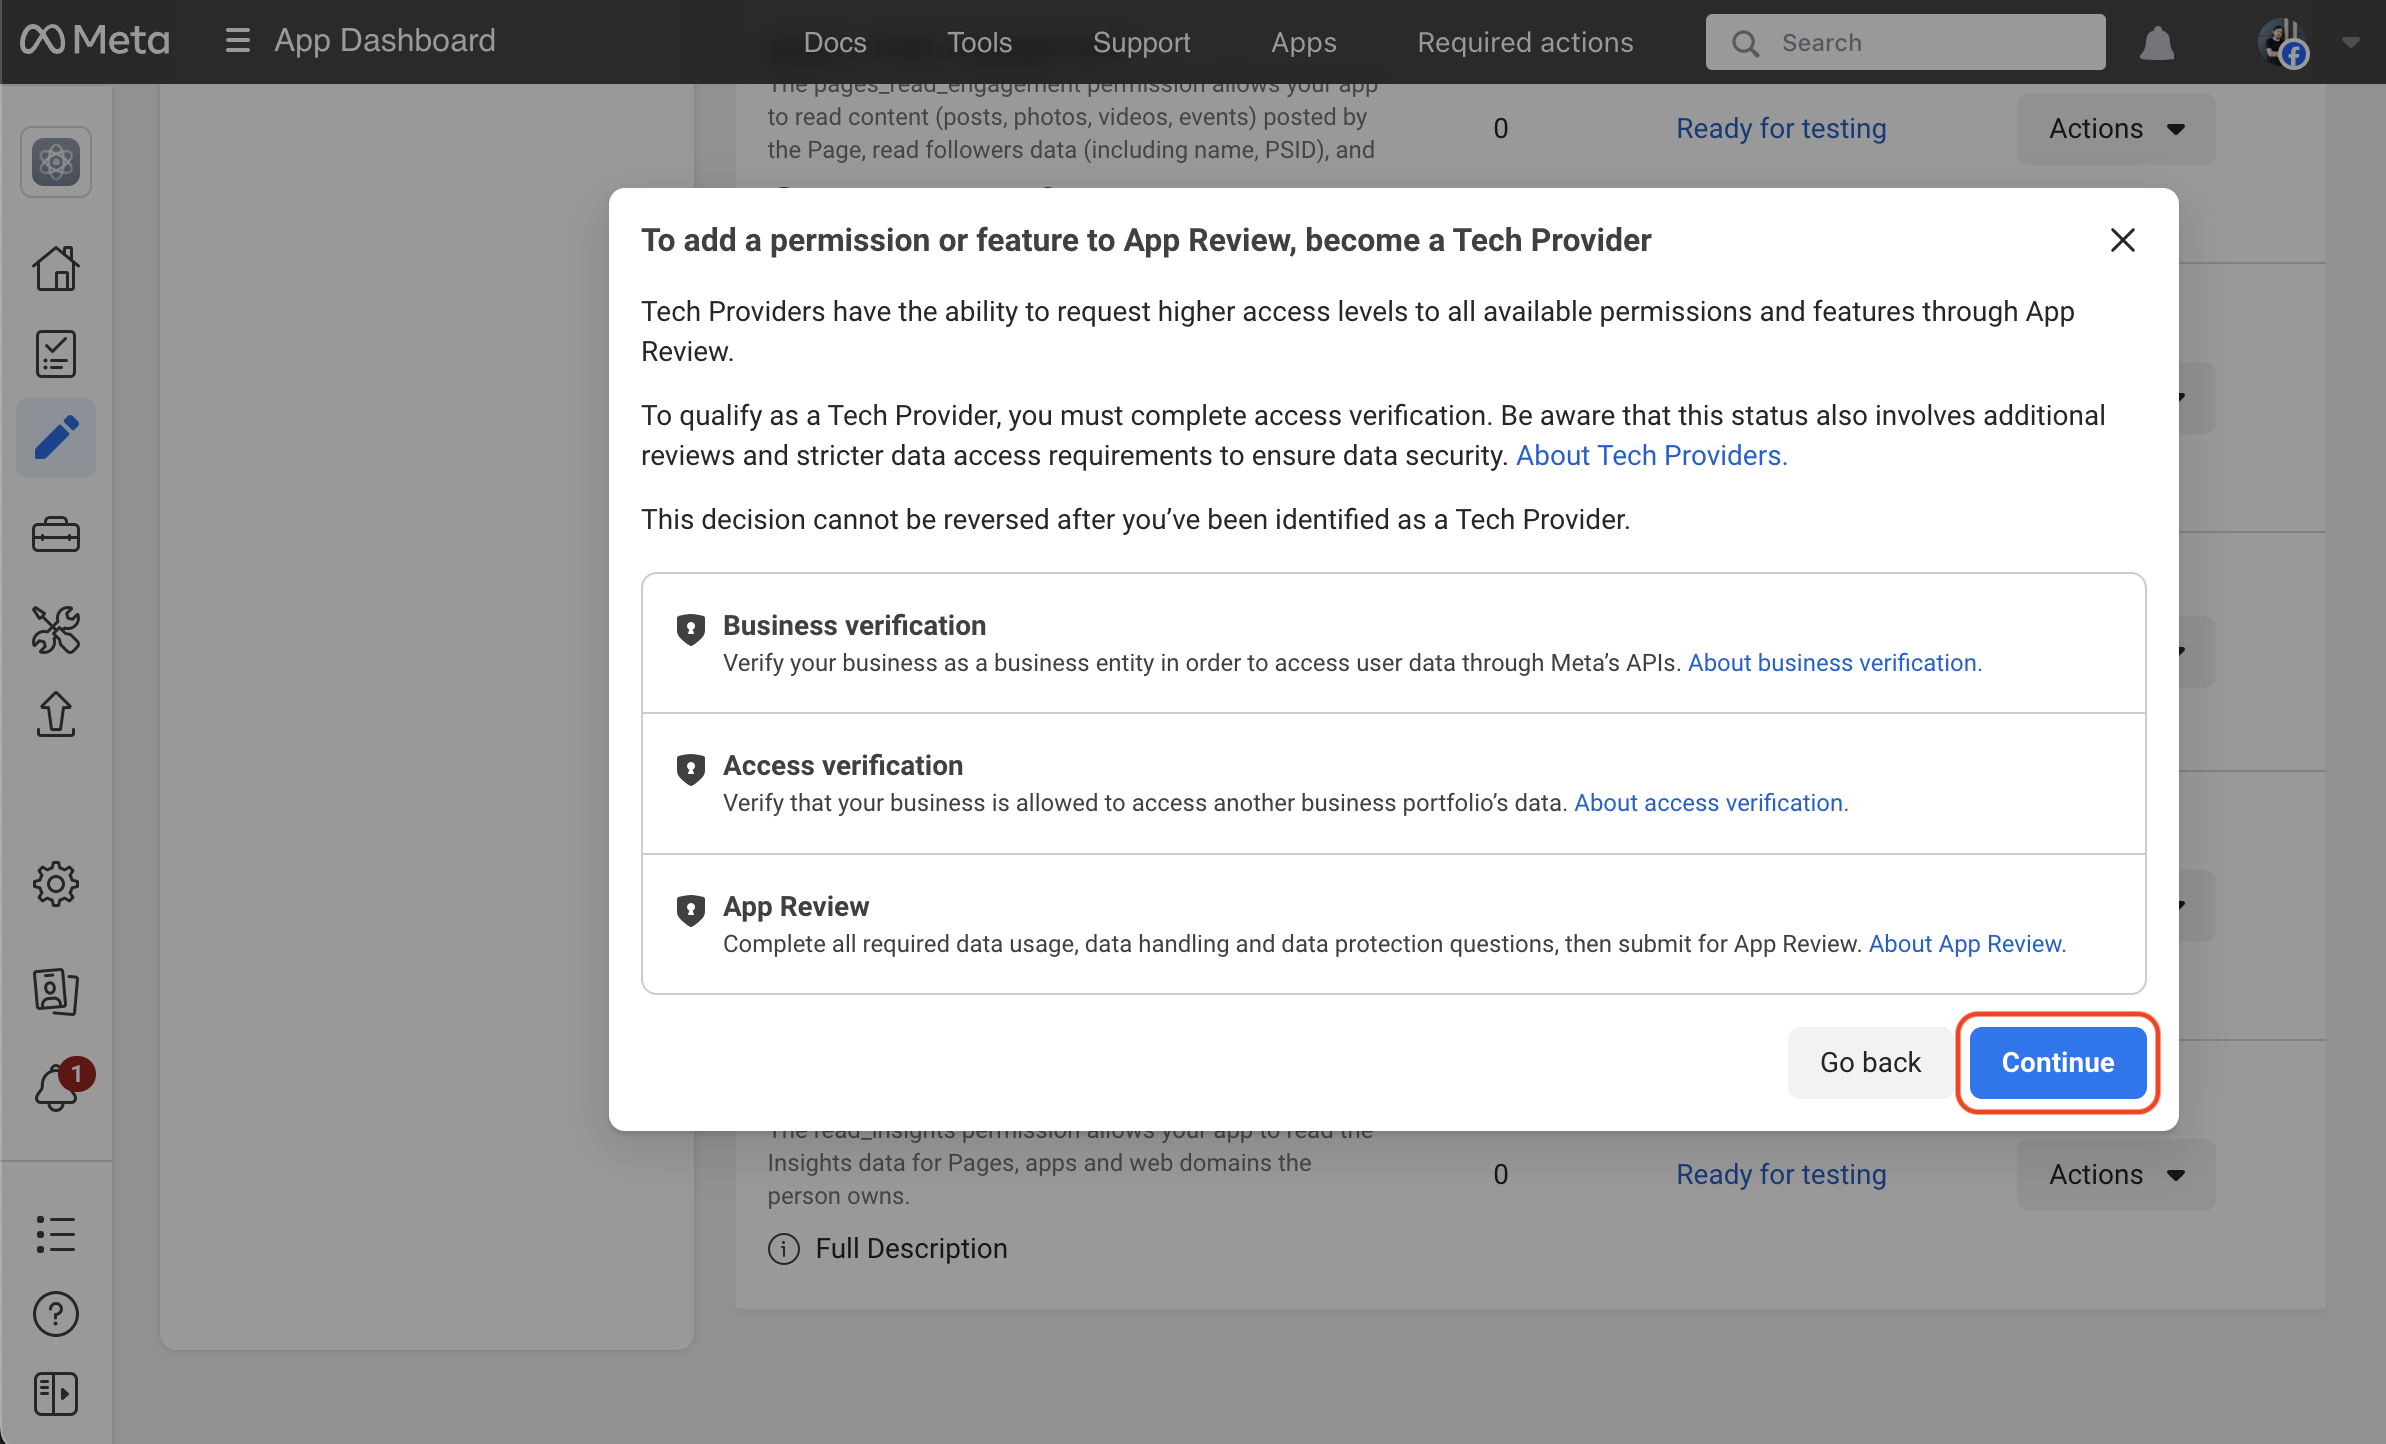Open the checklist icon in sidebar

[56, 354]
